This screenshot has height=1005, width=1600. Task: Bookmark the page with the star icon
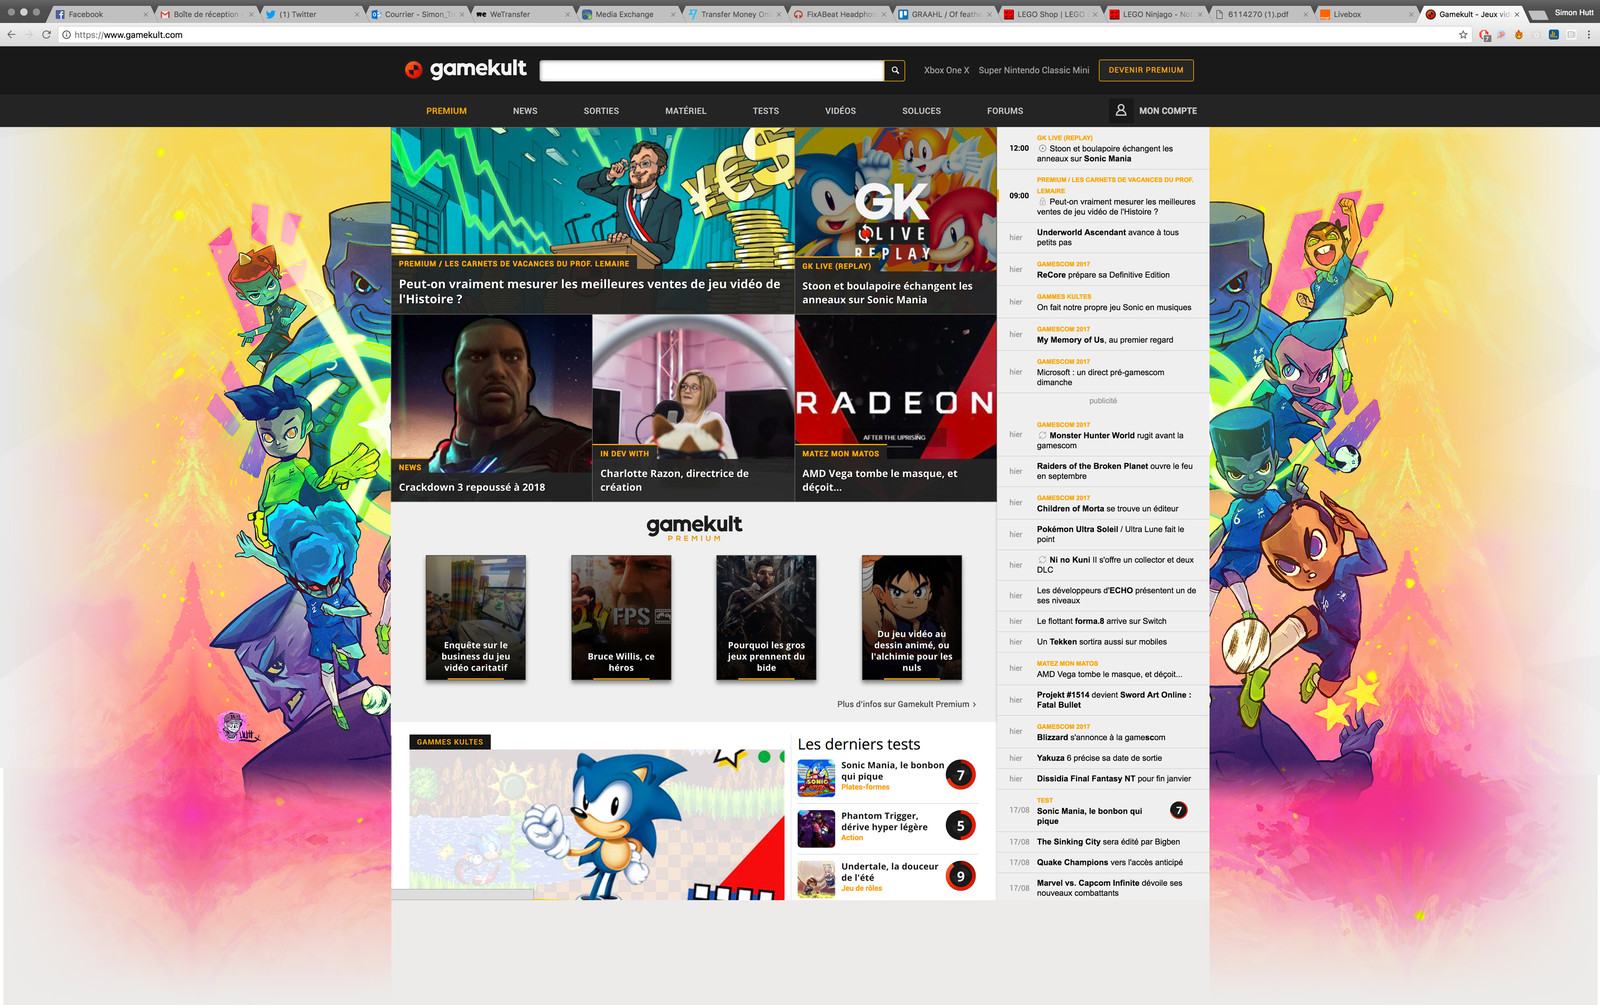tap(1463, 34)
